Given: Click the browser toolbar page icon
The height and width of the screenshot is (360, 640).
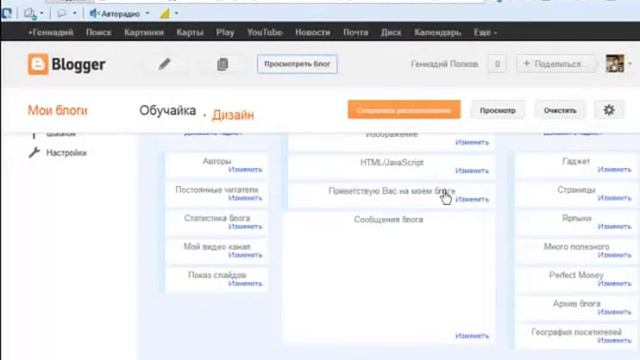Looking at the screenshot, I should [x=30, y=13].
